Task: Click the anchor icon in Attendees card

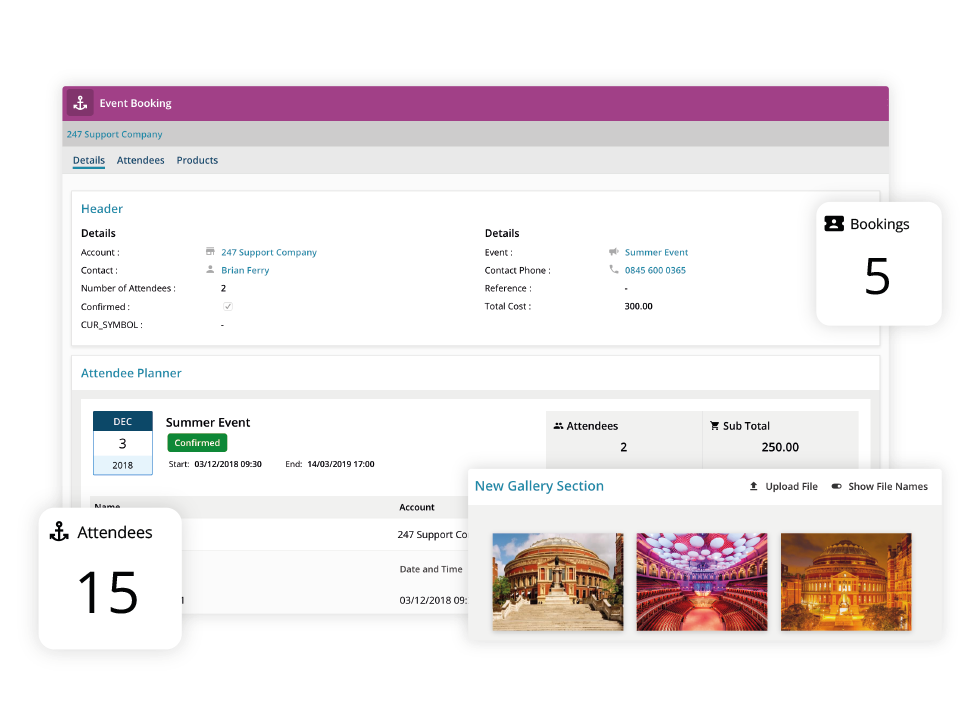Action: click(x=59, y=531)
